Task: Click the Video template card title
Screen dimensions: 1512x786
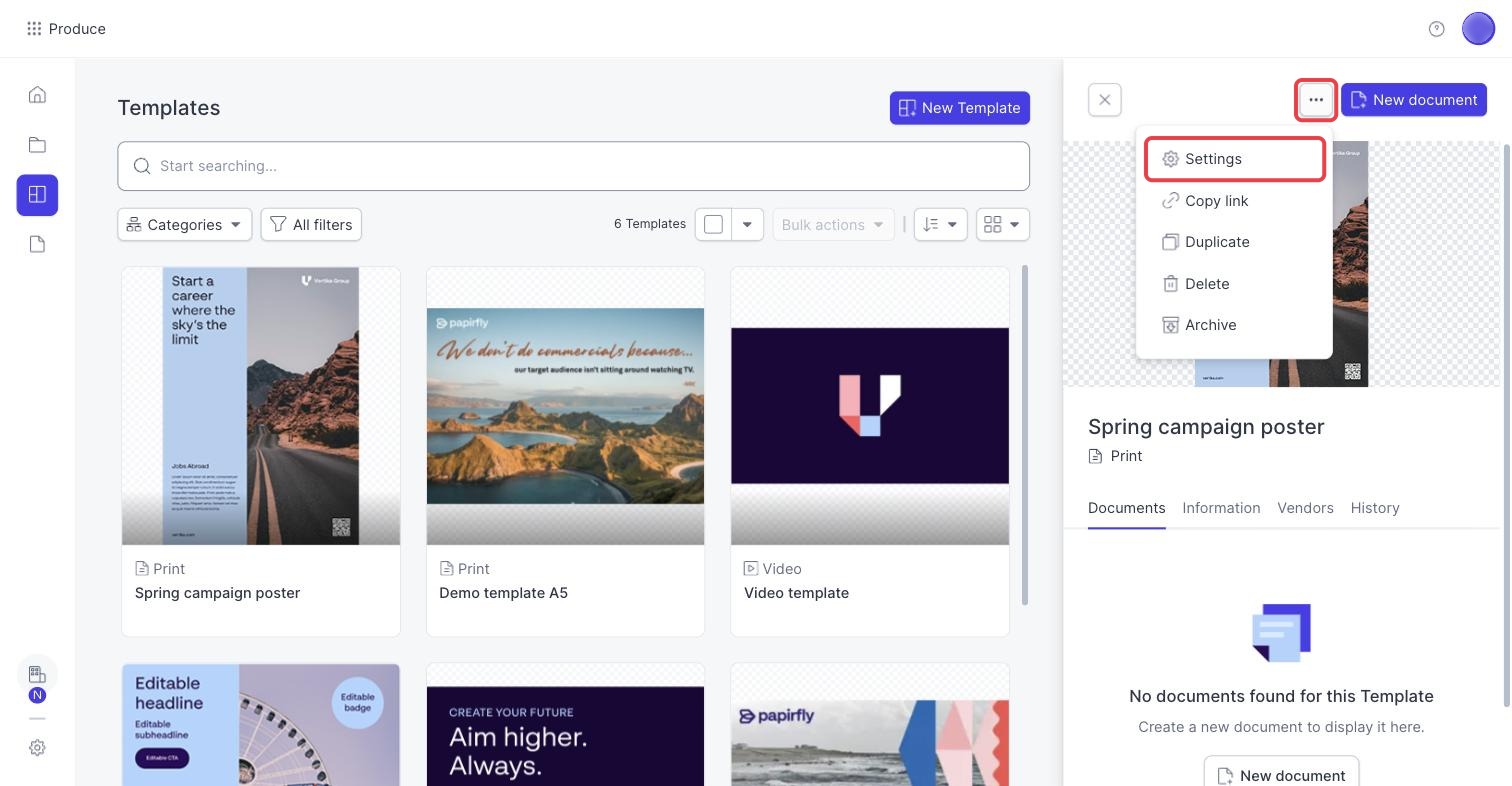Action: point(796,593)
